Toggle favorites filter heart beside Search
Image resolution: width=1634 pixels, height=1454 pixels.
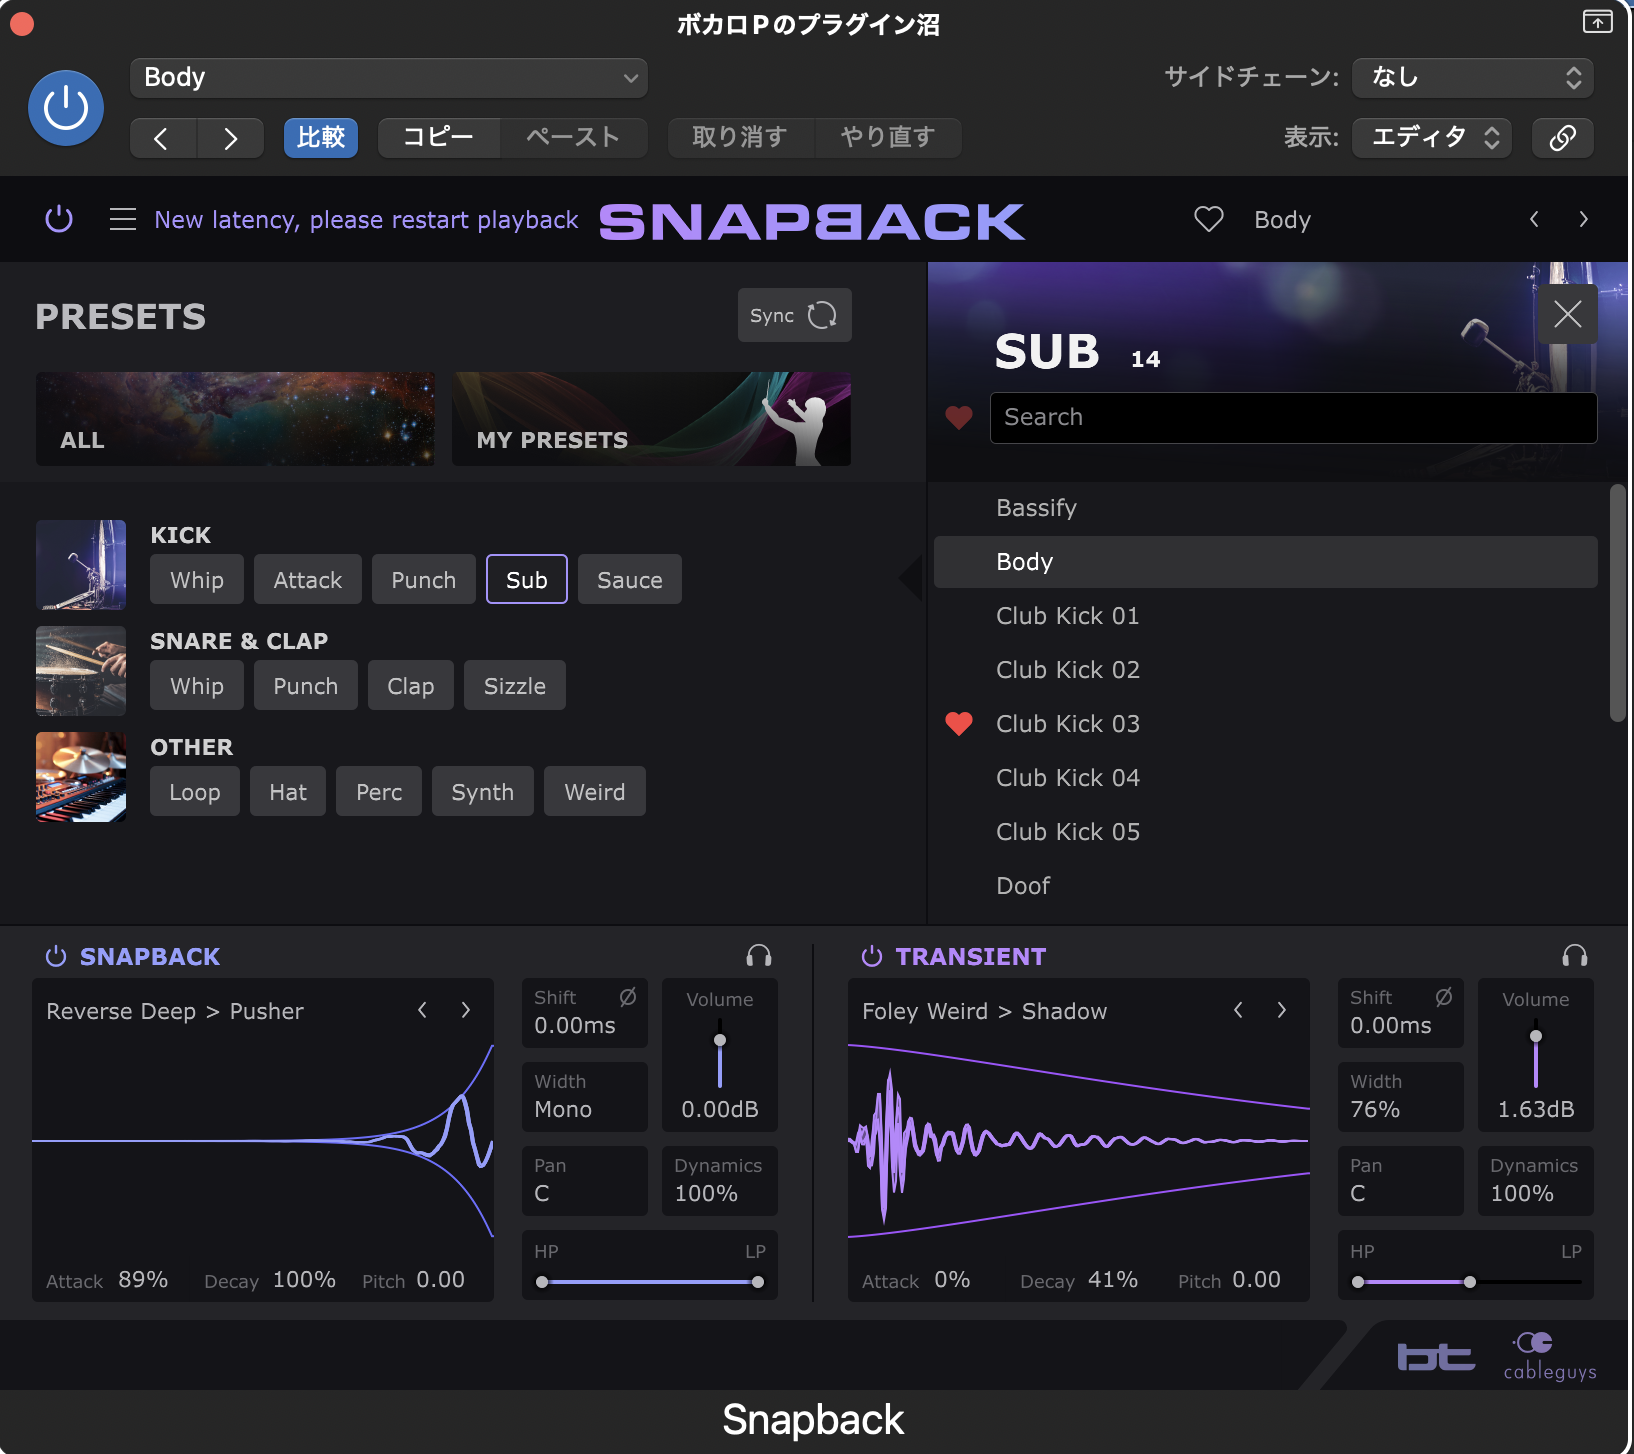point(959,418)
